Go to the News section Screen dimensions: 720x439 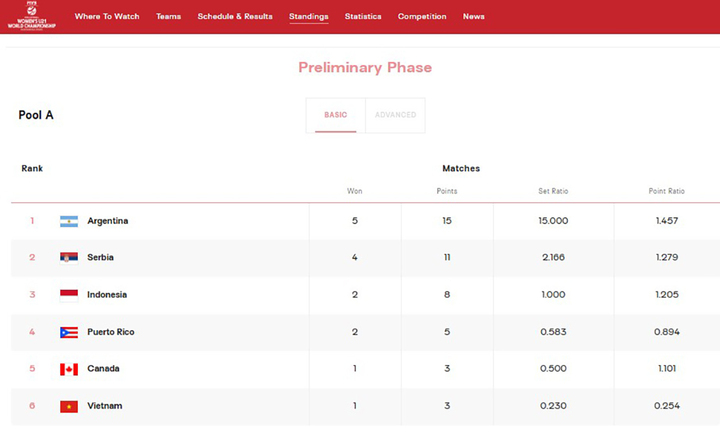coord(474,17)
